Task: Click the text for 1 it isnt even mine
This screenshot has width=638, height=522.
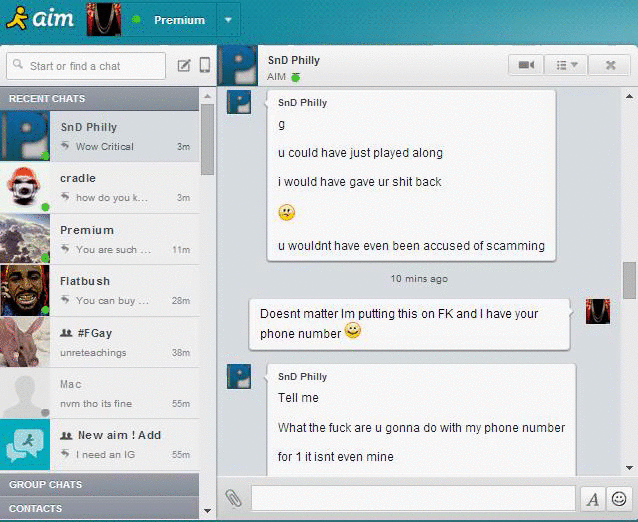Action: (336, 456)
